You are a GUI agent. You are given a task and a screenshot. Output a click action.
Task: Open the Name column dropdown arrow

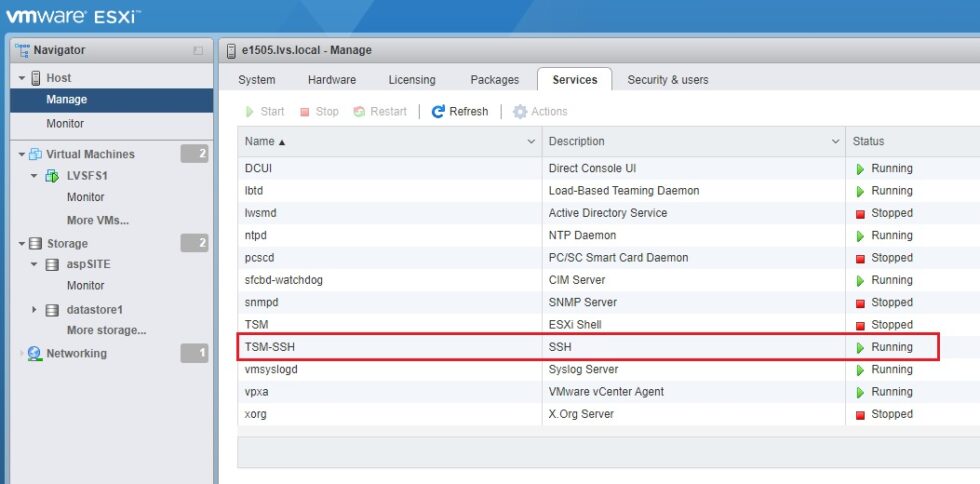click(x=531, y=142)
